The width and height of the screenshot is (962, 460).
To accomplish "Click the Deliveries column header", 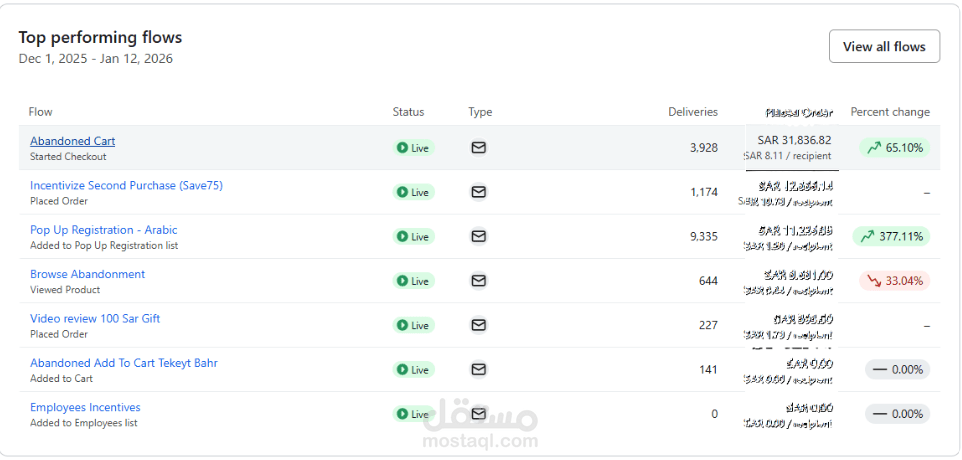I will pos(693,112).
